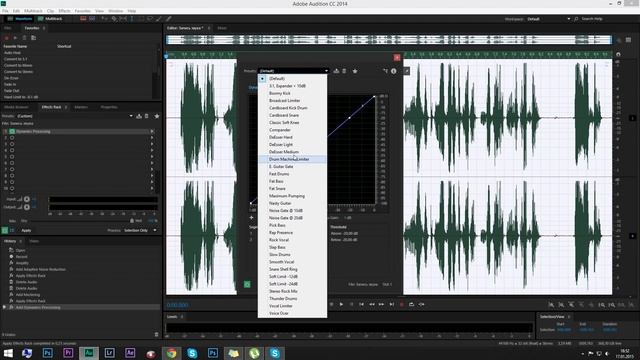Select Fade In favorite

[10, 84]
